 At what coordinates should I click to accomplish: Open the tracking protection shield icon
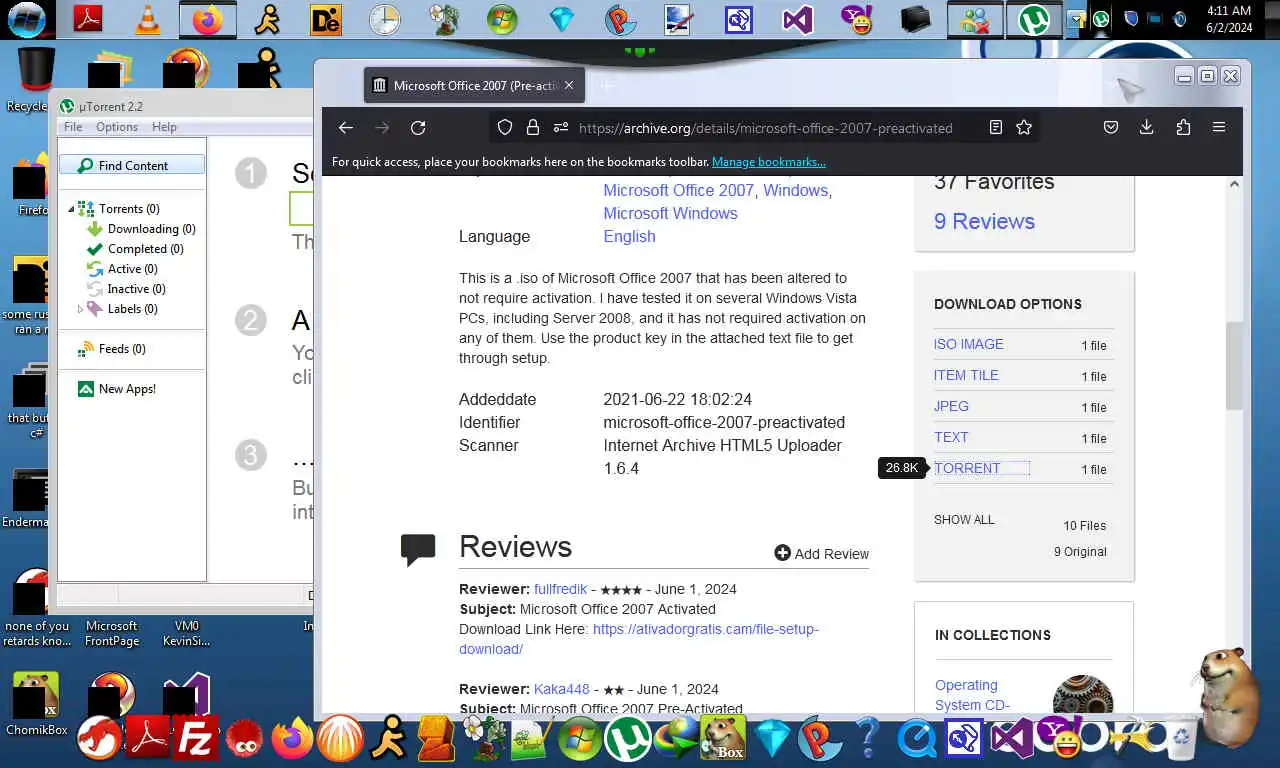tap(505, 127)
